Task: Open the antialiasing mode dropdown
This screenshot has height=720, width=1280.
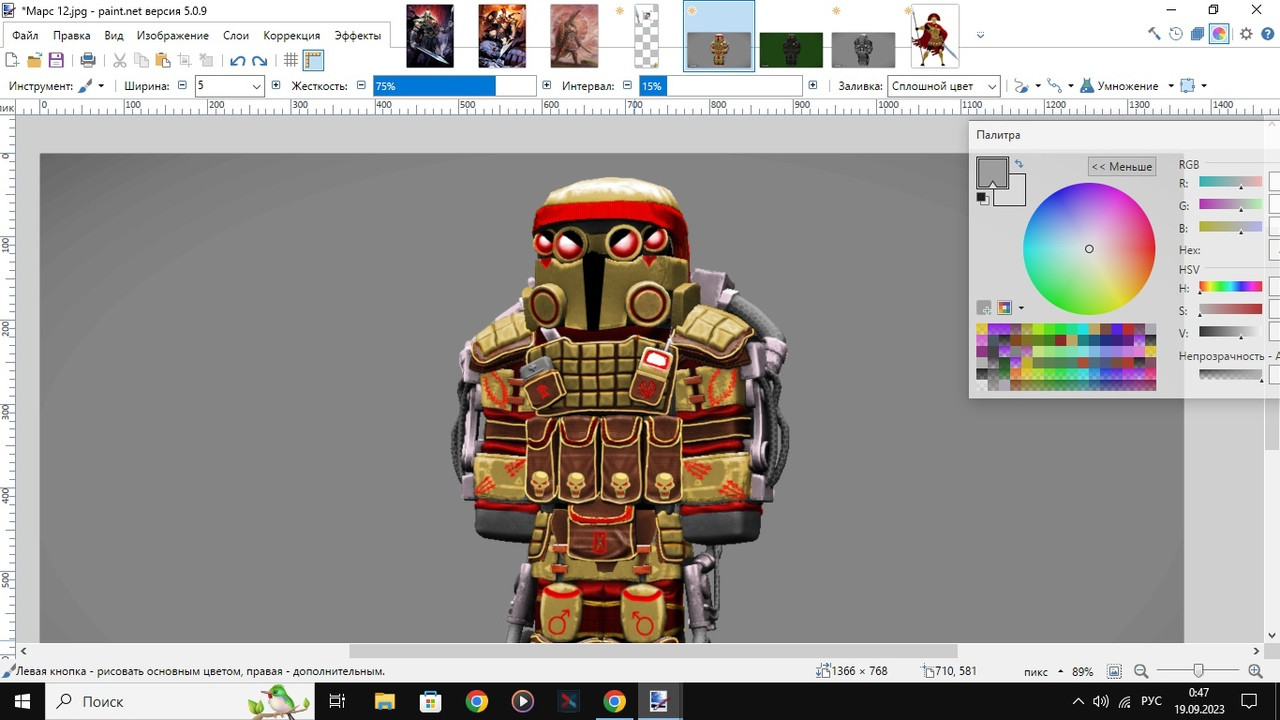Action: coord(1027,86)
